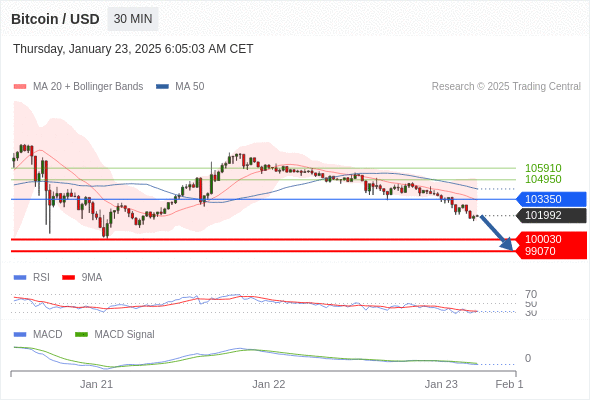The width and height of the screenshot is (590, 400).
Task: Click the RSI legend swatch
Action: (20, 278)
